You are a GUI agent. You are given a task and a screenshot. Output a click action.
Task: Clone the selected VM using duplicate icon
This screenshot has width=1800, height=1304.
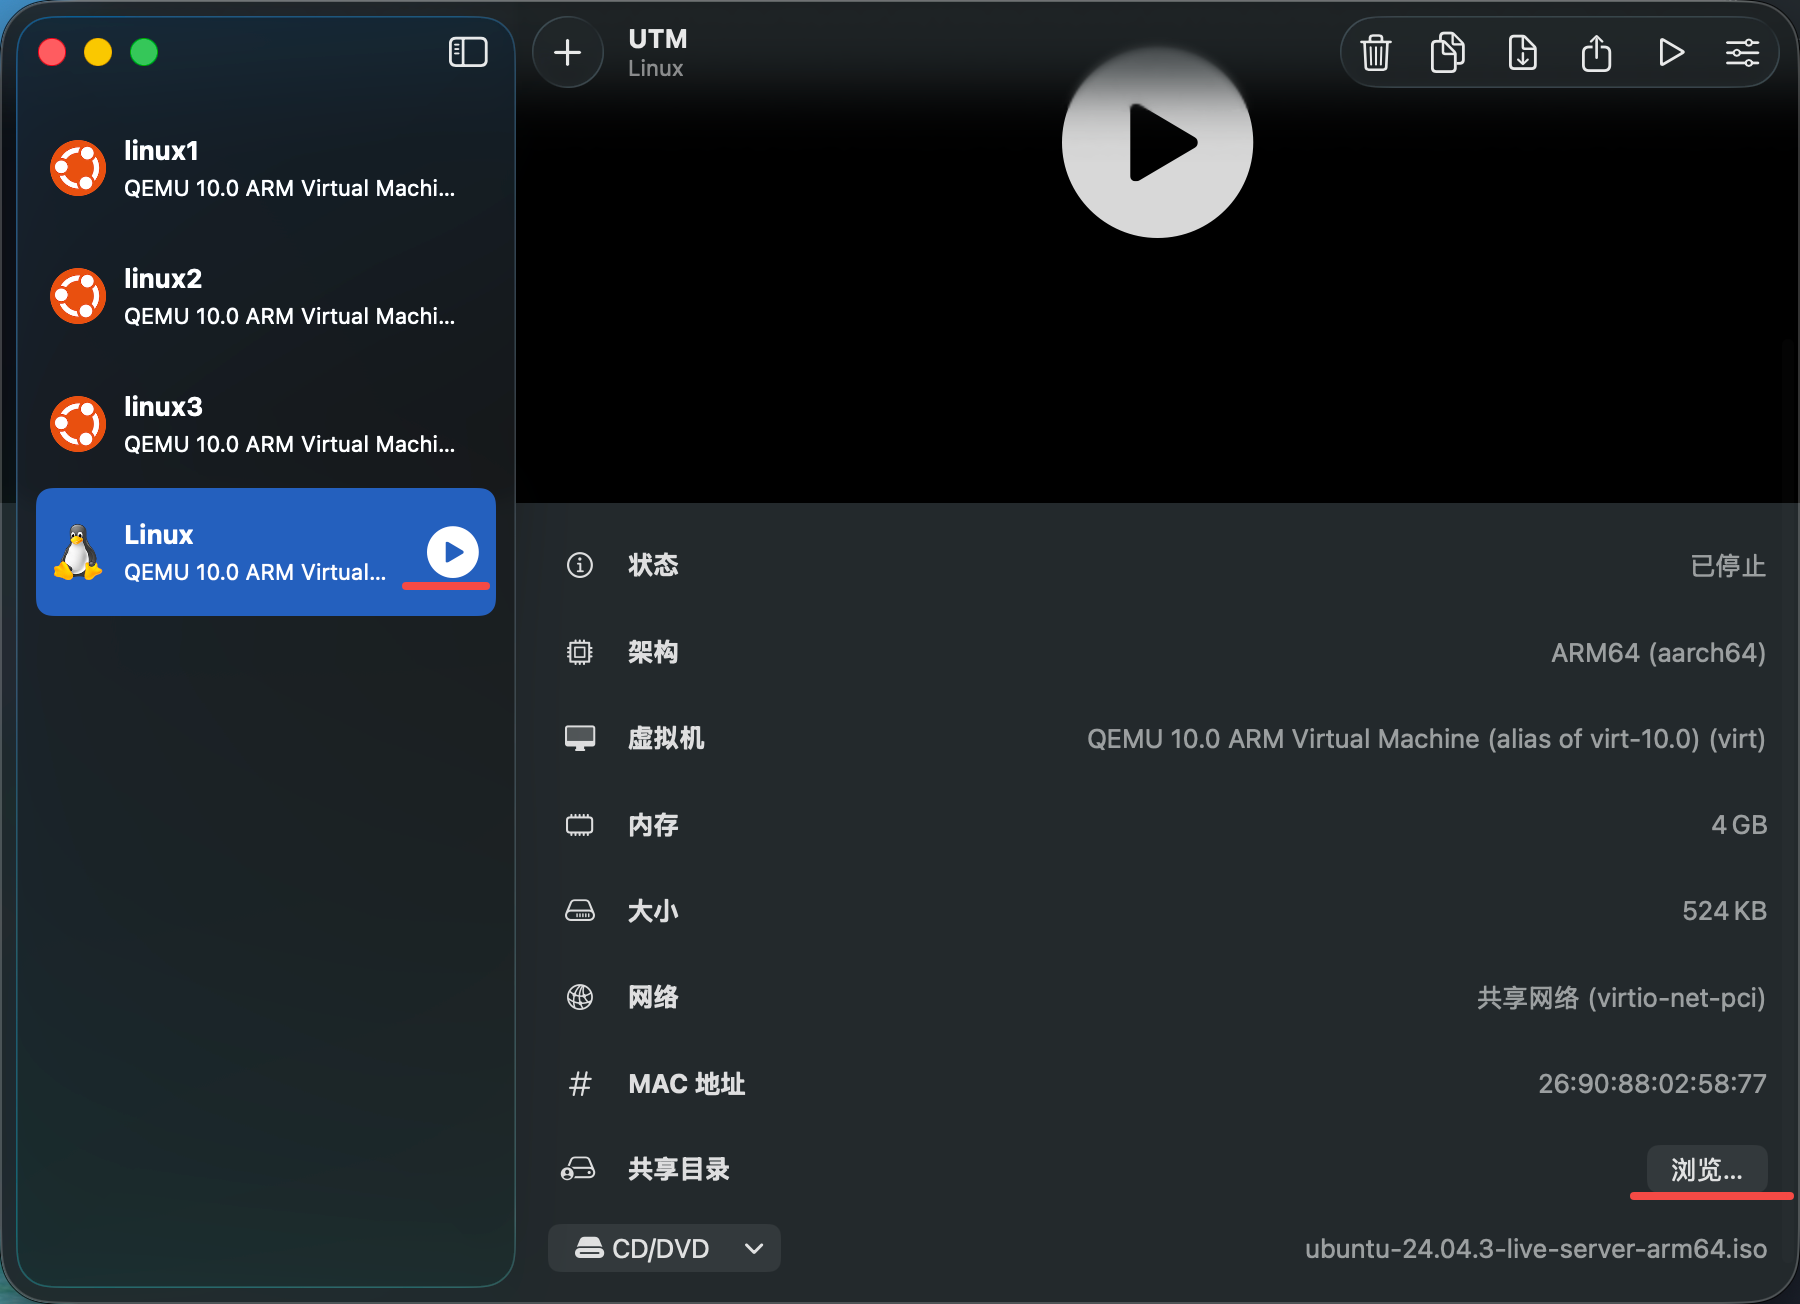tap(1448, 52)
